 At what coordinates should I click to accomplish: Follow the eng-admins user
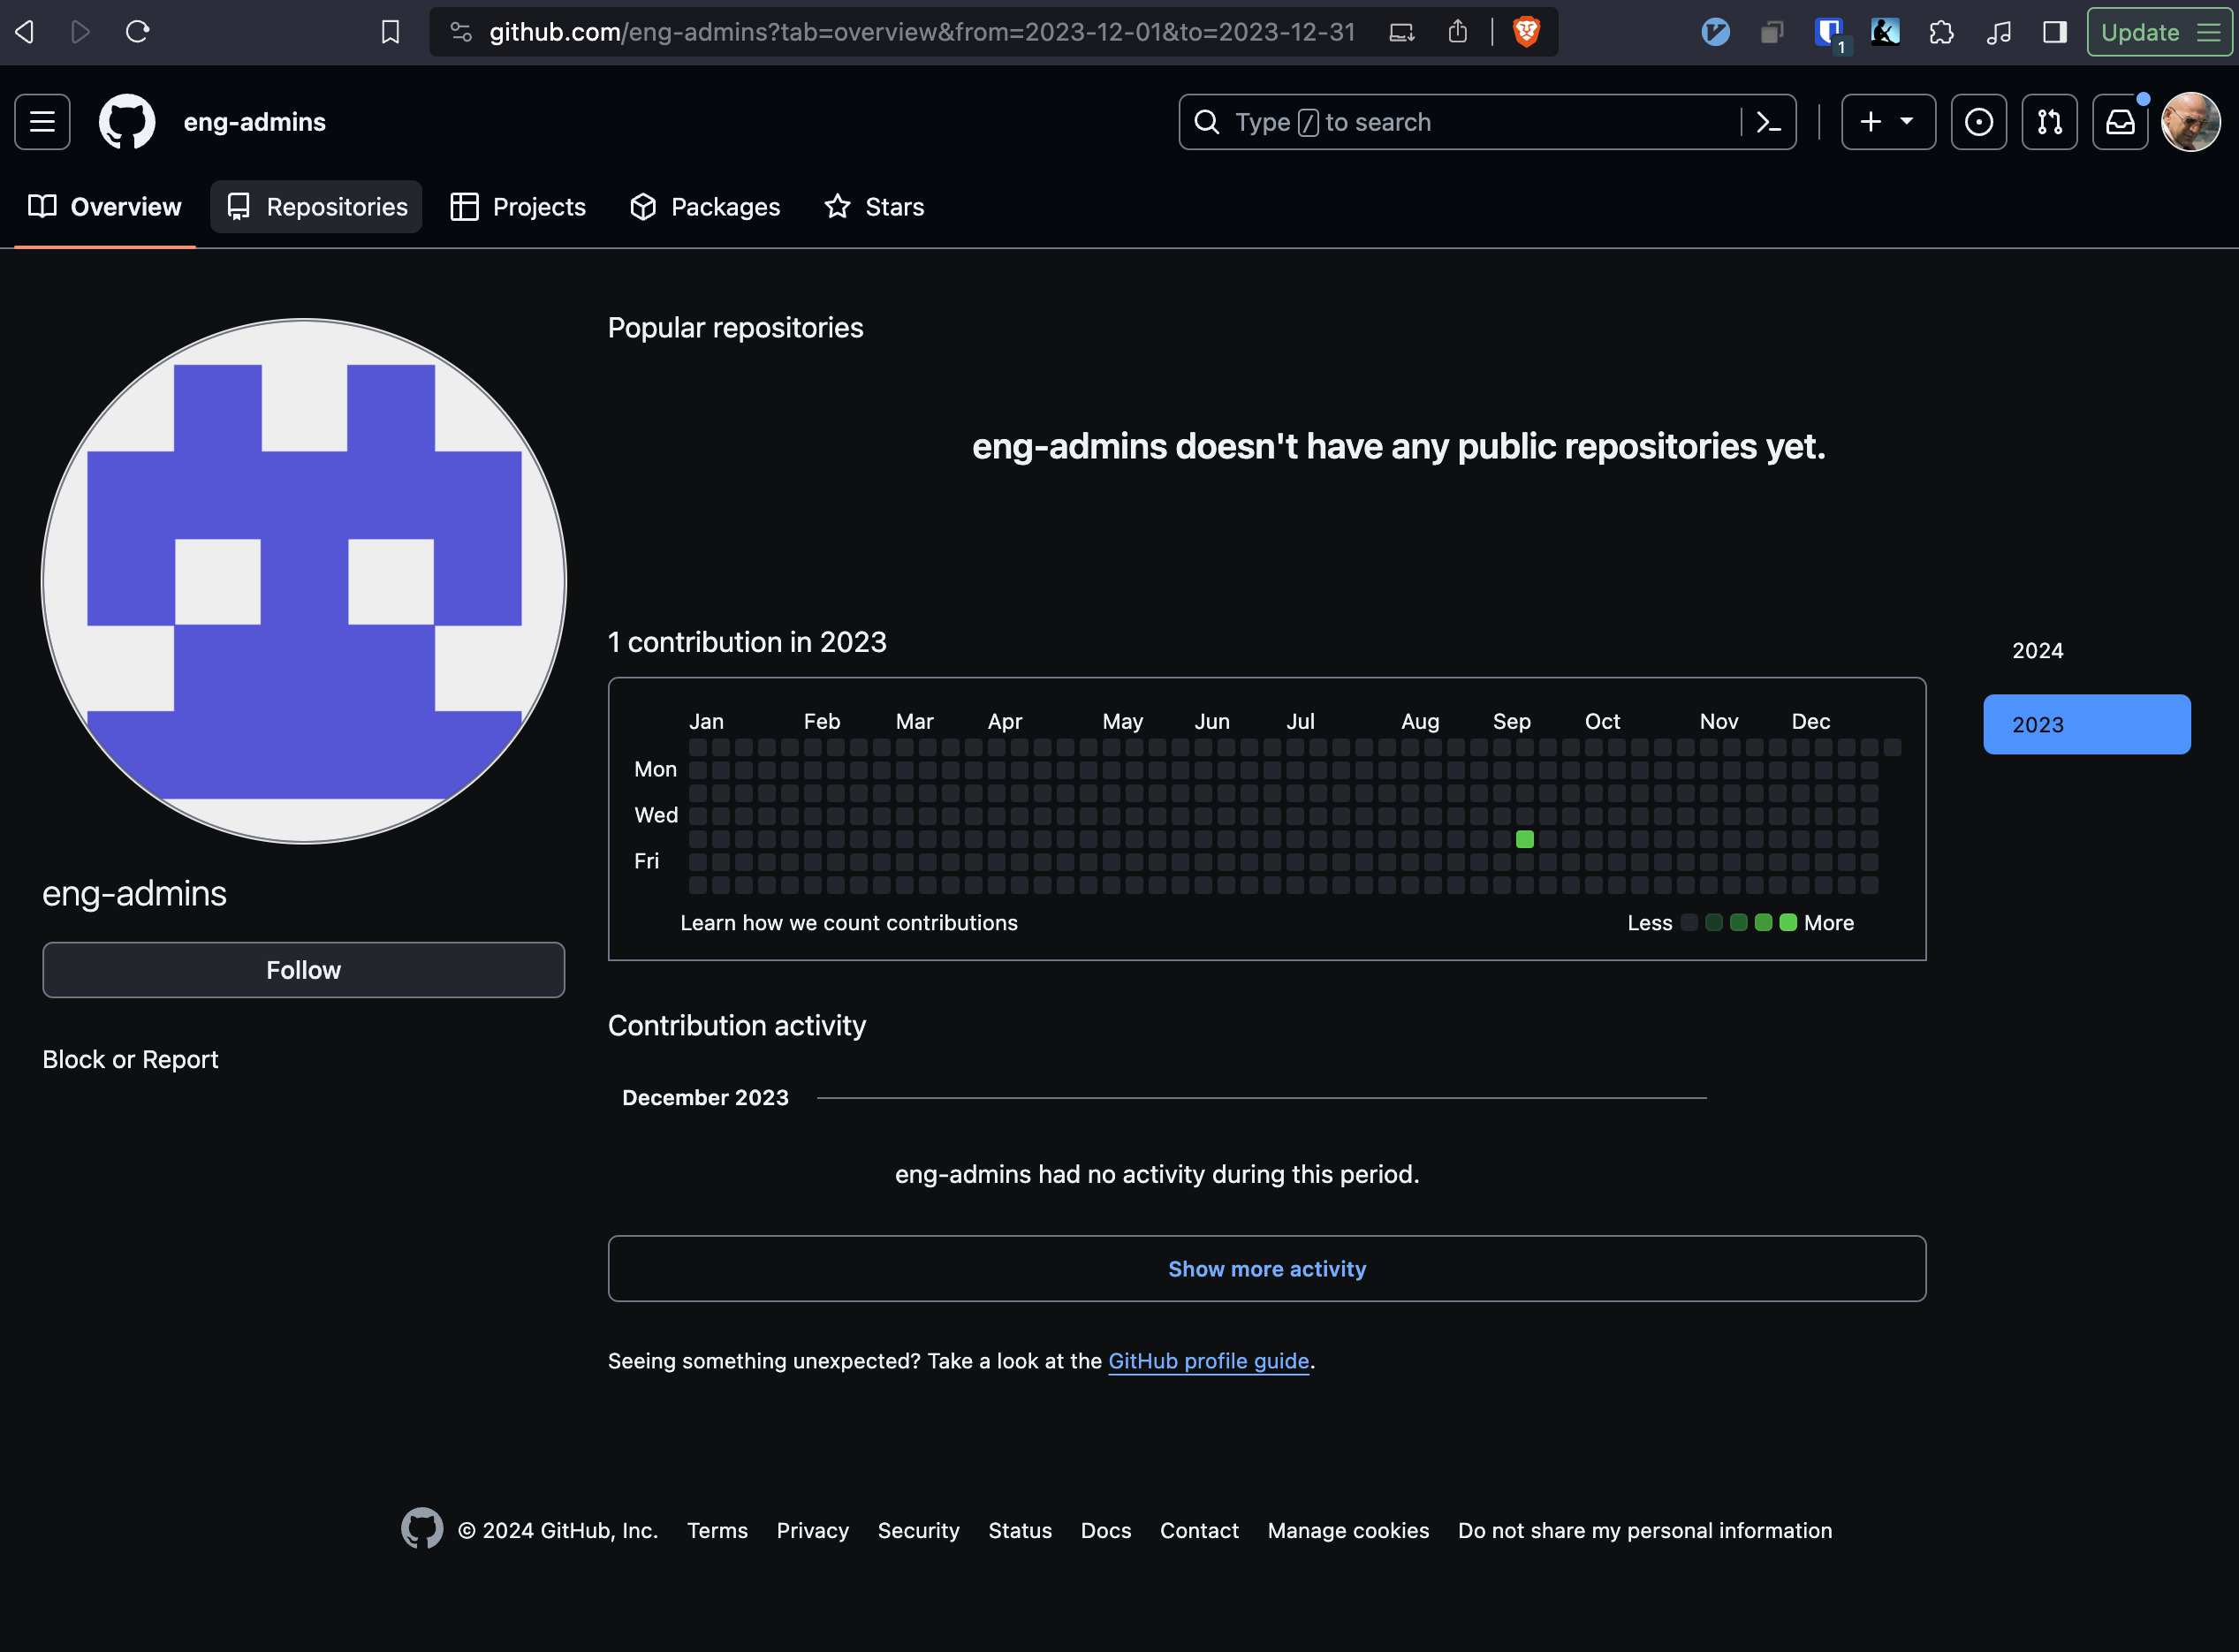tap(303, 970)
